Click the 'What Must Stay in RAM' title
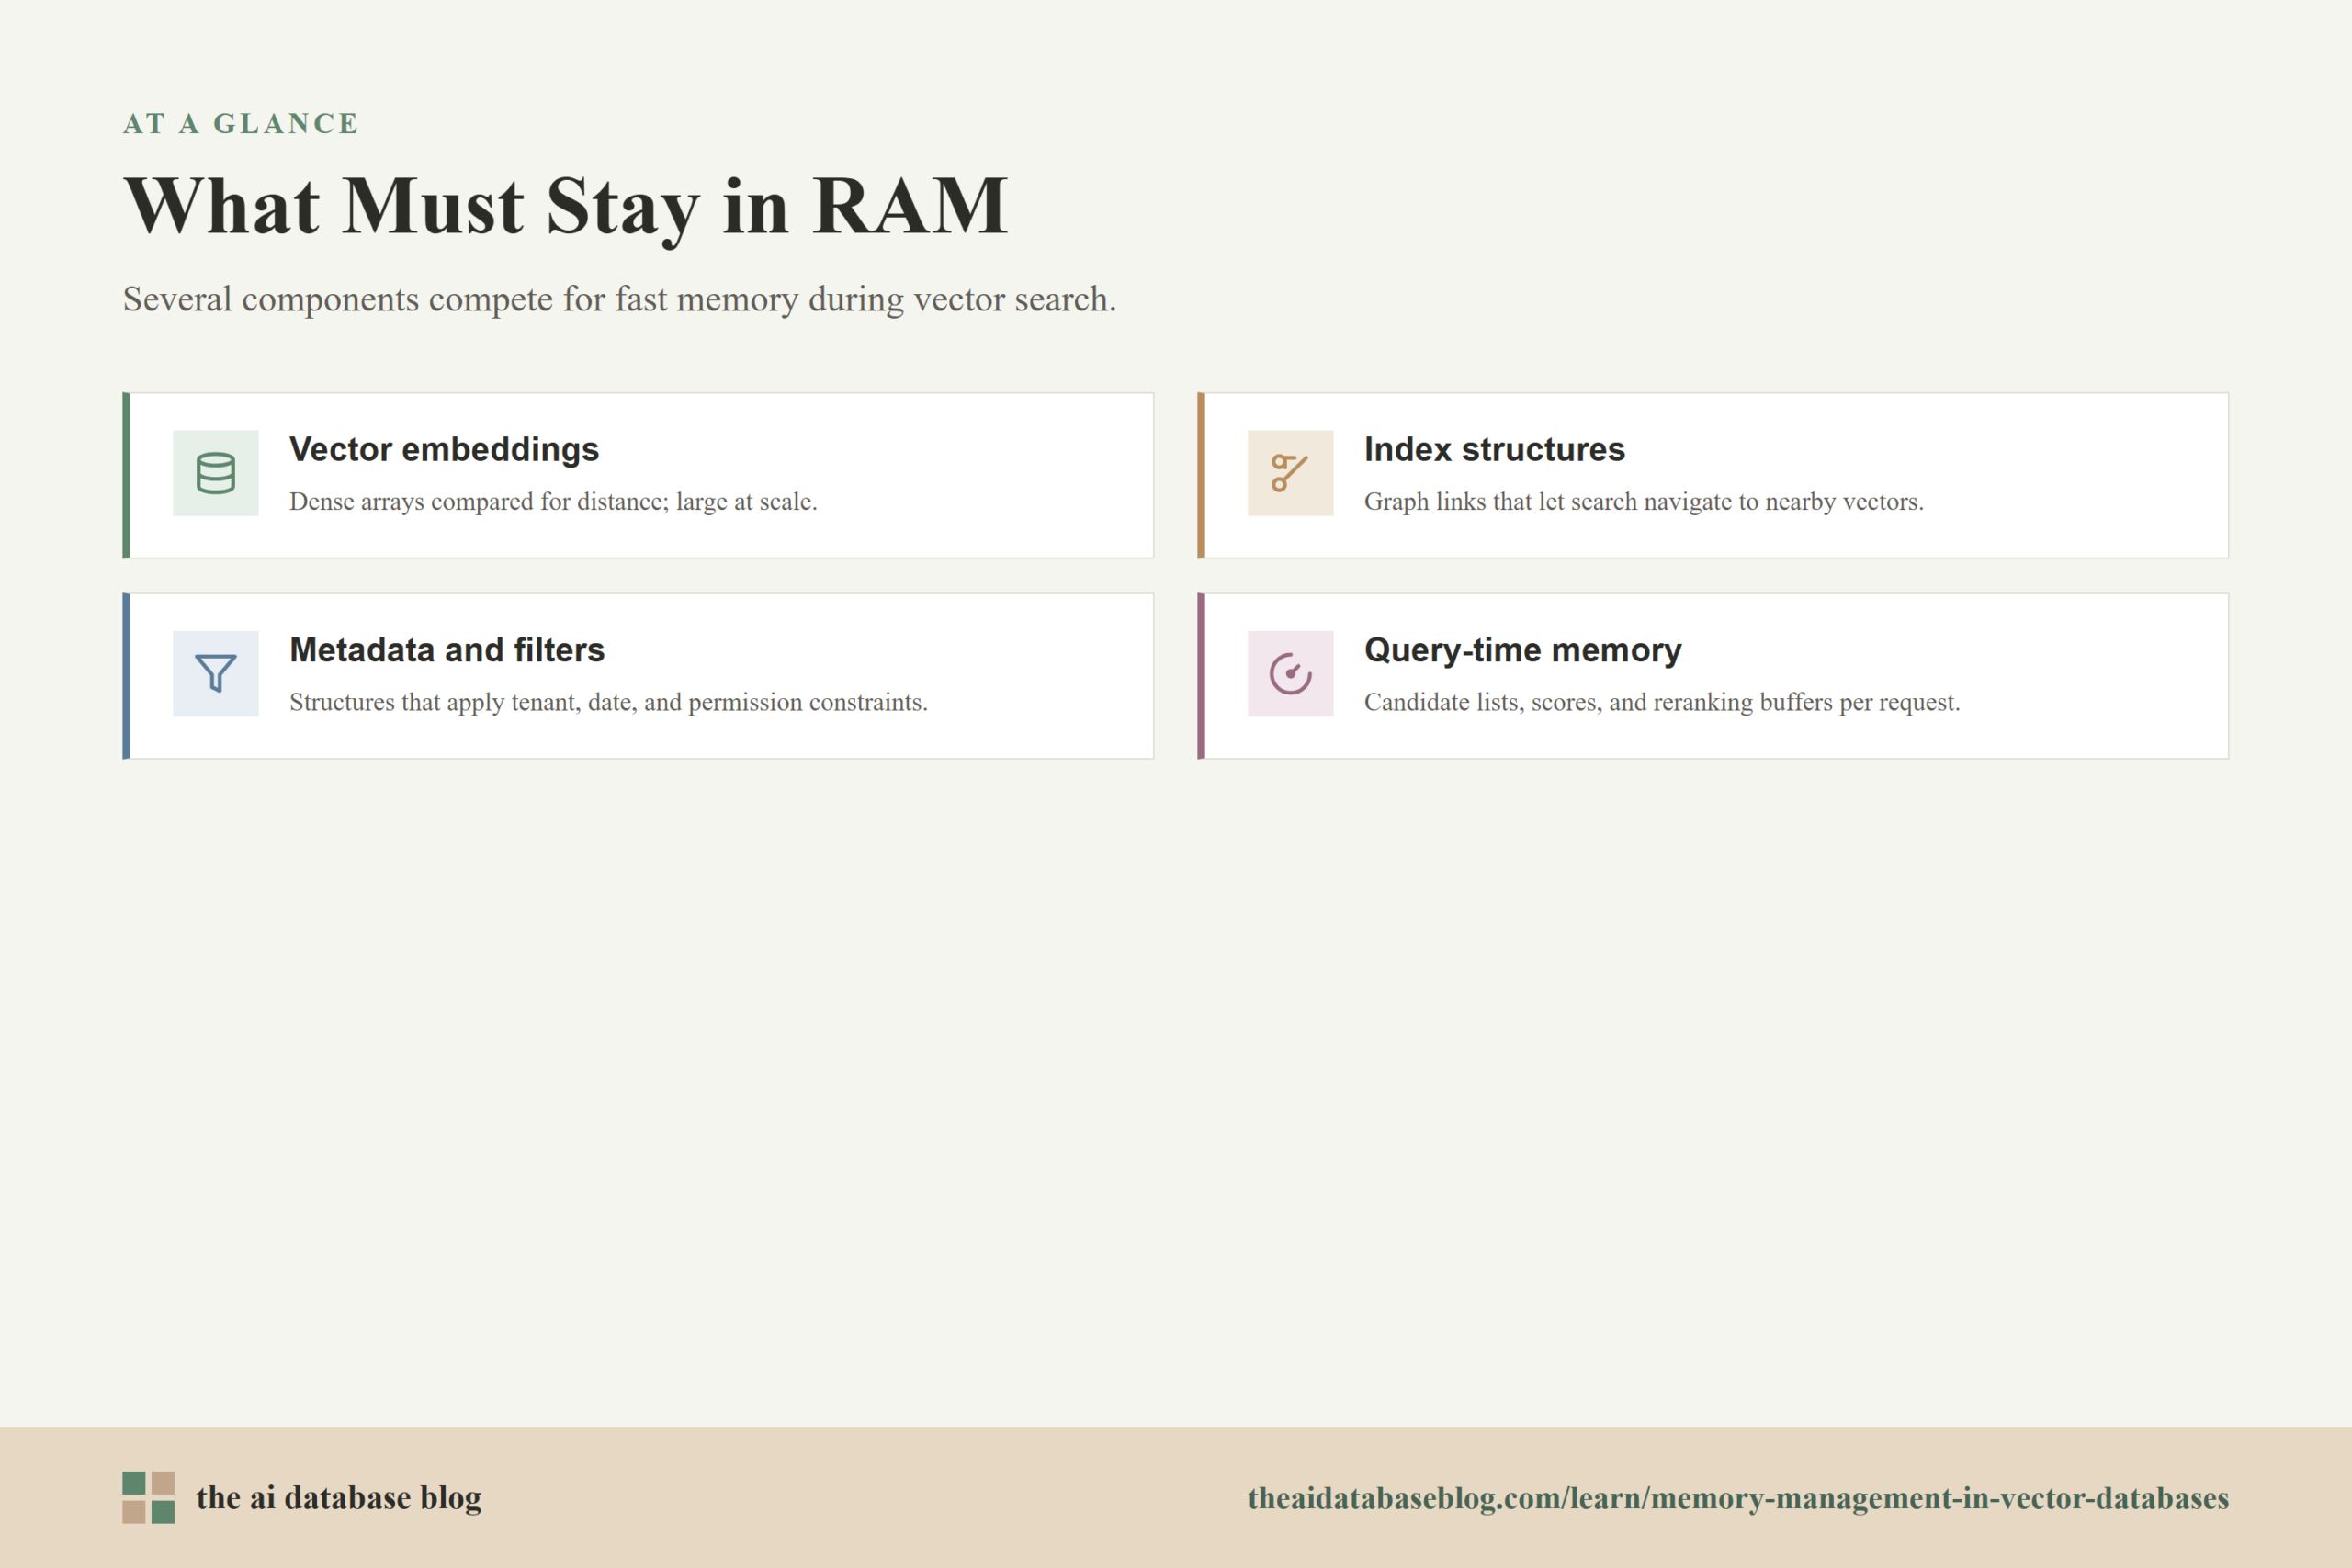Screen dimensions: 2352x1568 (565, 207)
